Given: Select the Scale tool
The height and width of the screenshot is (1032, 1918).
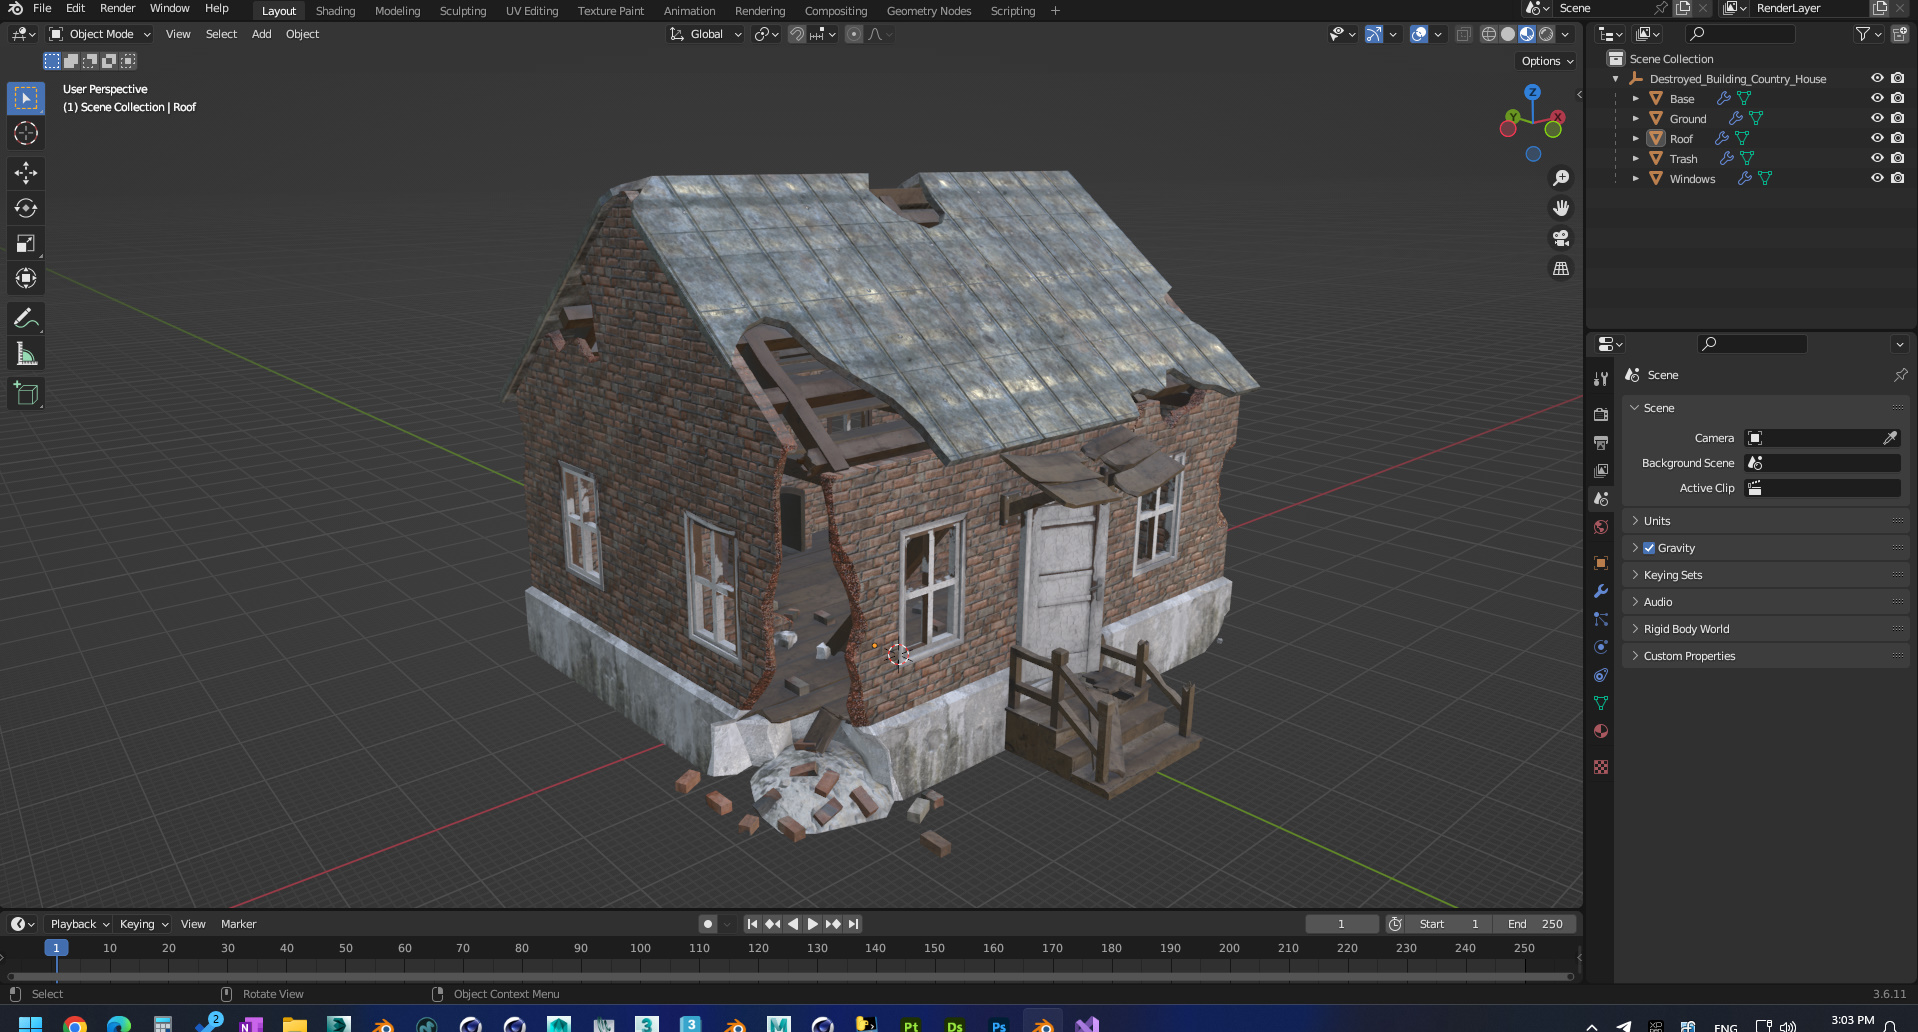Looking at the screenshot, I should point(26,243).
